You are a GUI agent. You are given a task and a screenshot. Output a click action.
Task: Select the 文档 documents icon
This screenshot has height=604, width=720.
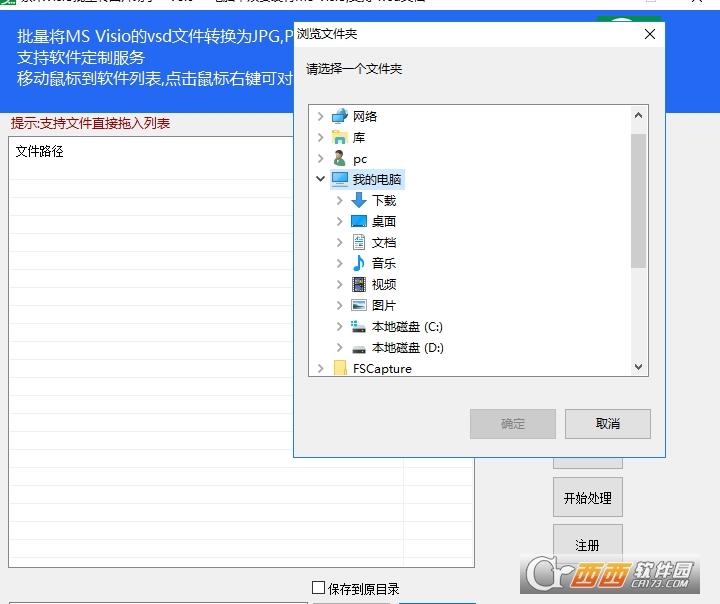pos(359,243)
